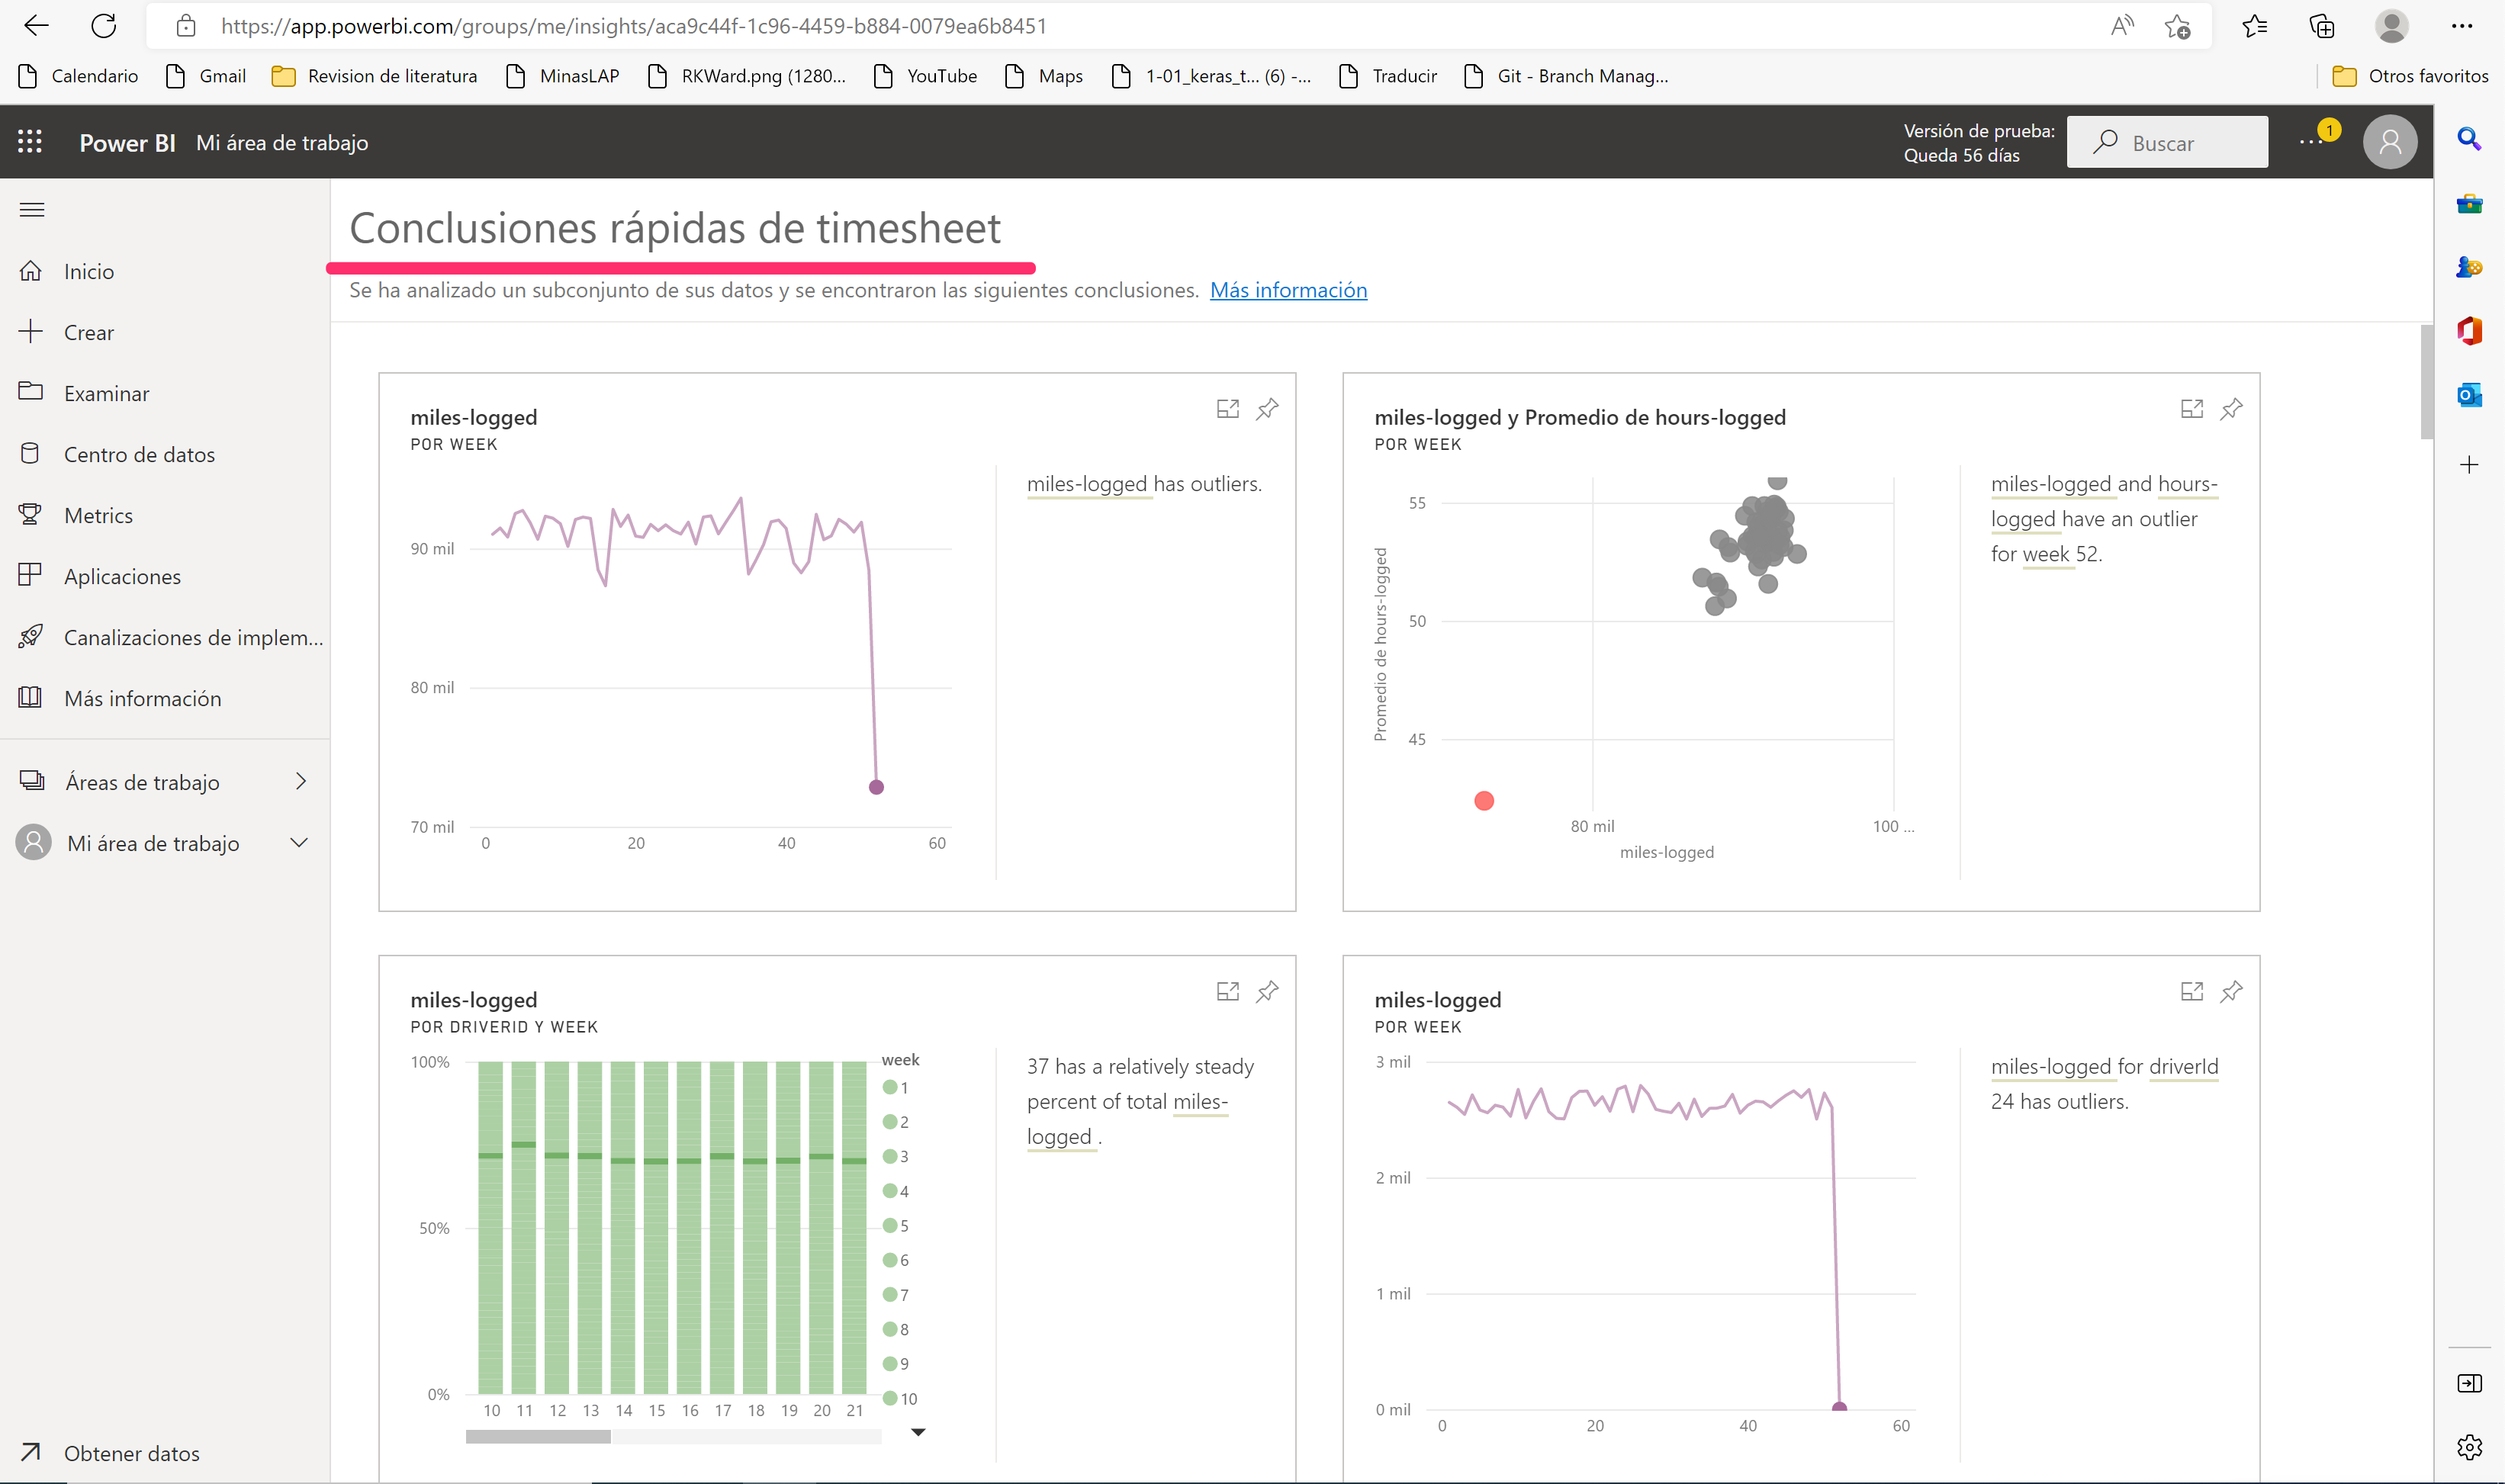Pin the por driverid y week card

point(1267,991)
